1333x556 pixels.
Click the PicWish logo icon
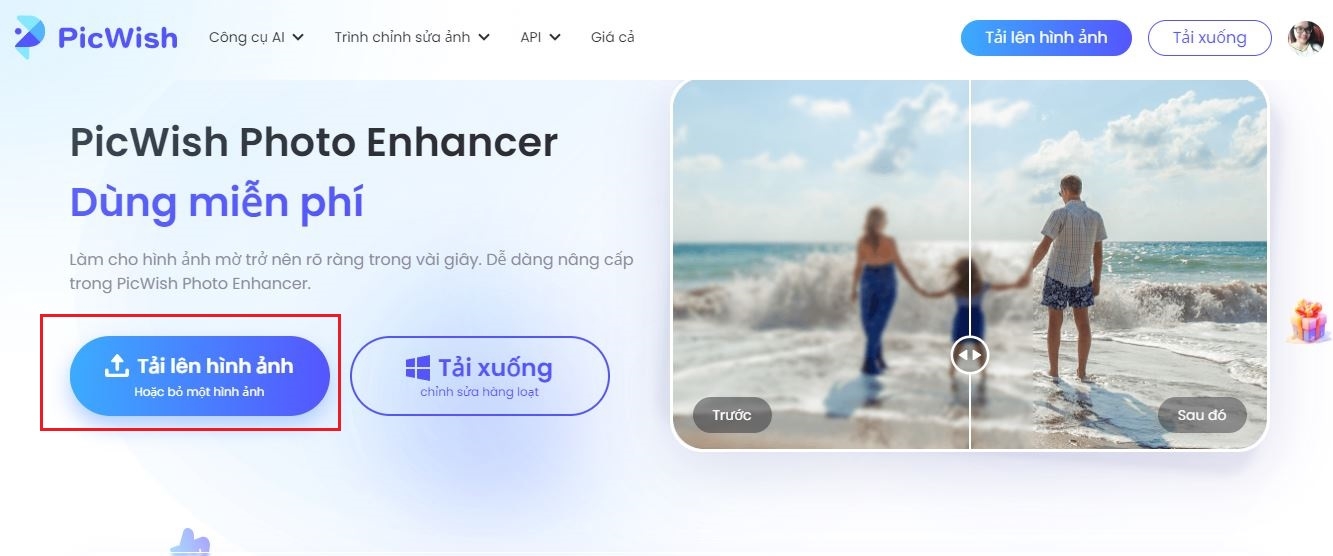click(x=29, y=35)
